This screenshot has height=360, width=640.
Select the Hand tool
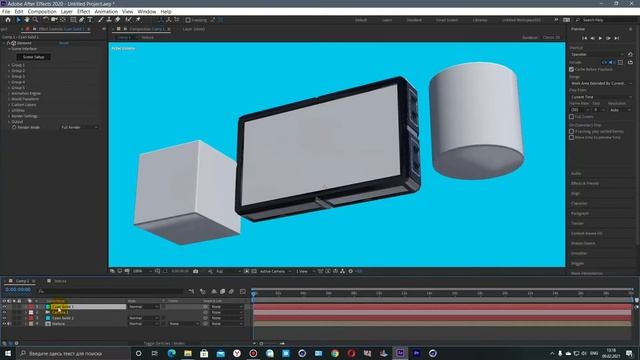27,20
